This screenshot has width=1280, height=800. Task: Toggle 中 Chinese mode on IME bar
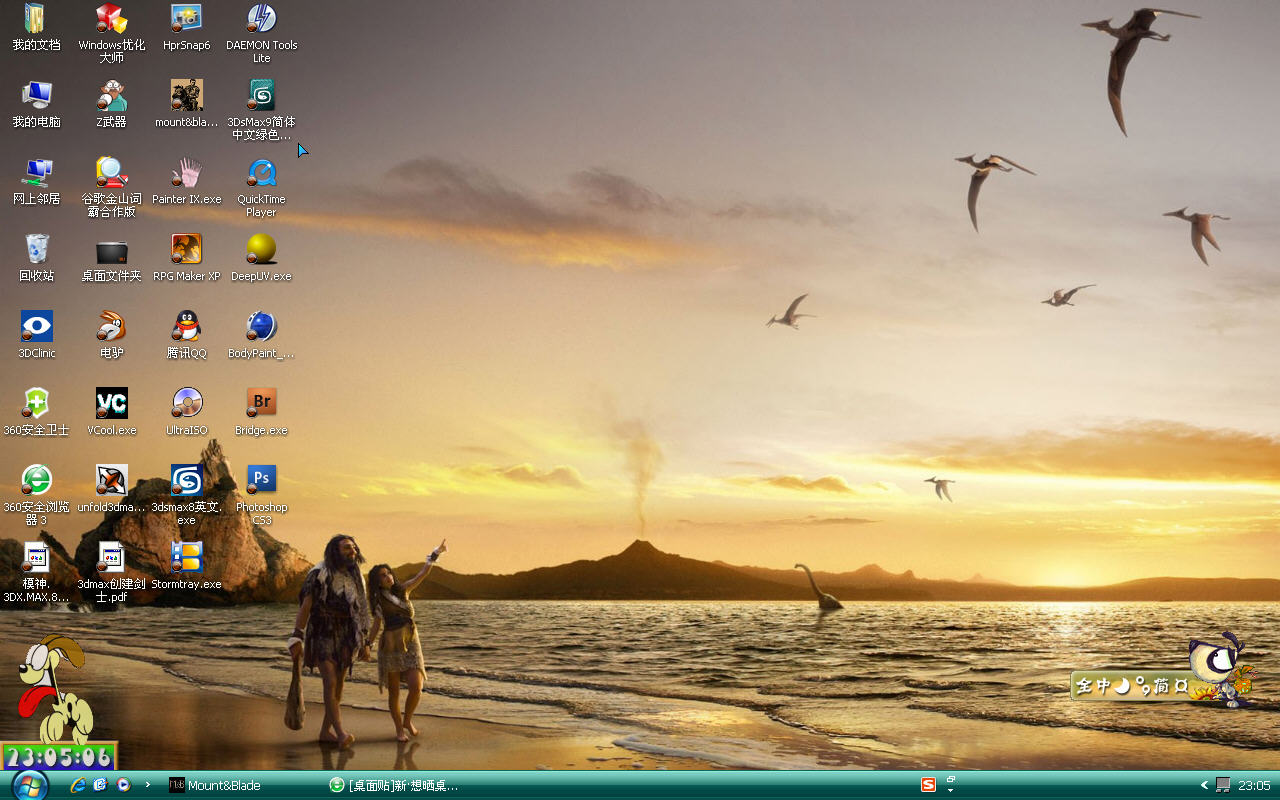(1103, 686)
